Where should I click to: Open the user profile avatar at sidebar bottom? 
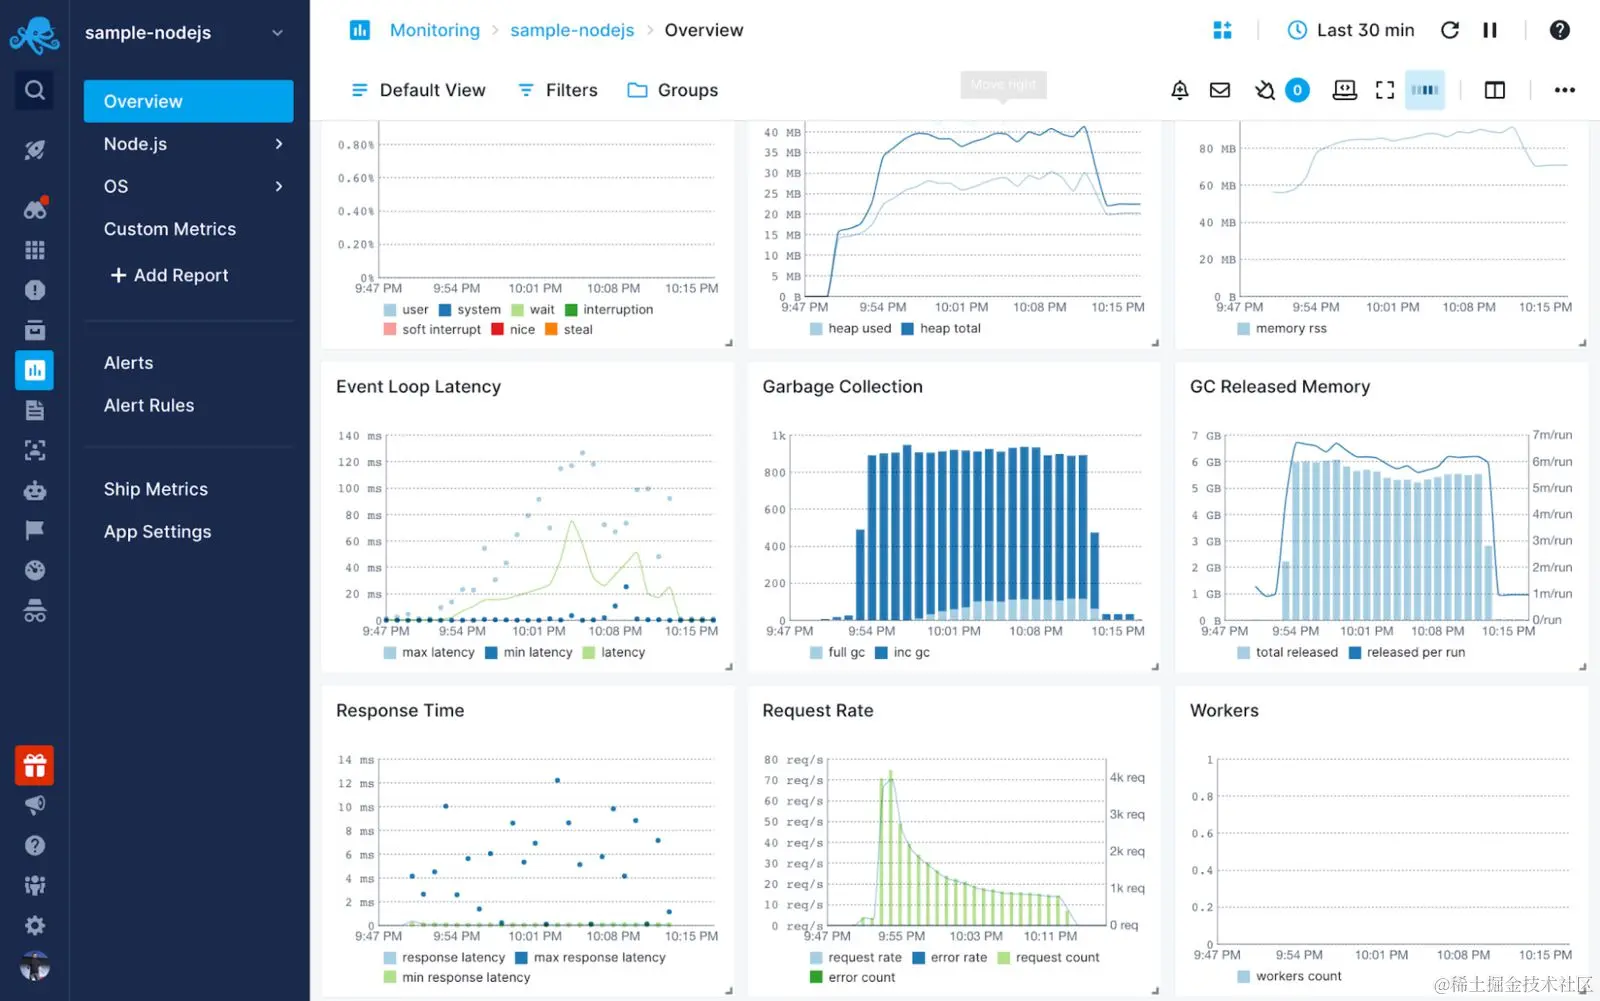34,966
